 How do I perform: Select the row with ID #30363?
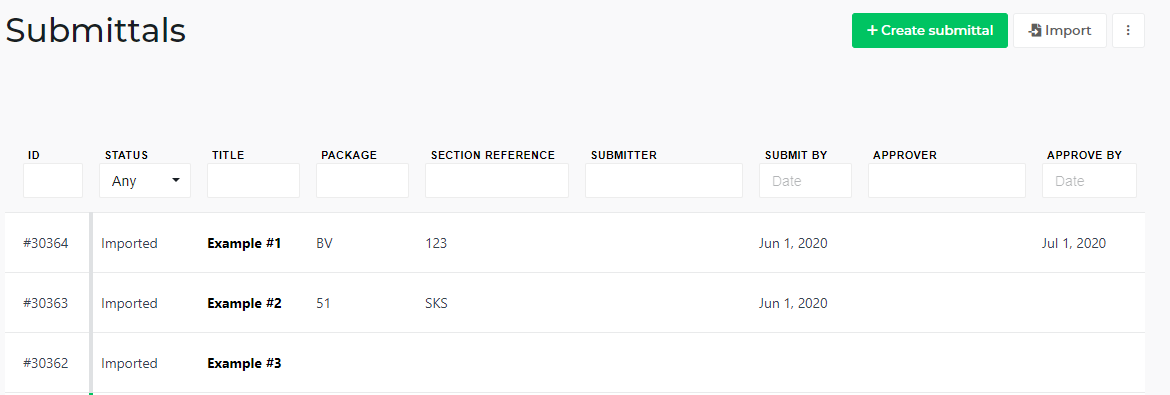(x=575, y=303)
